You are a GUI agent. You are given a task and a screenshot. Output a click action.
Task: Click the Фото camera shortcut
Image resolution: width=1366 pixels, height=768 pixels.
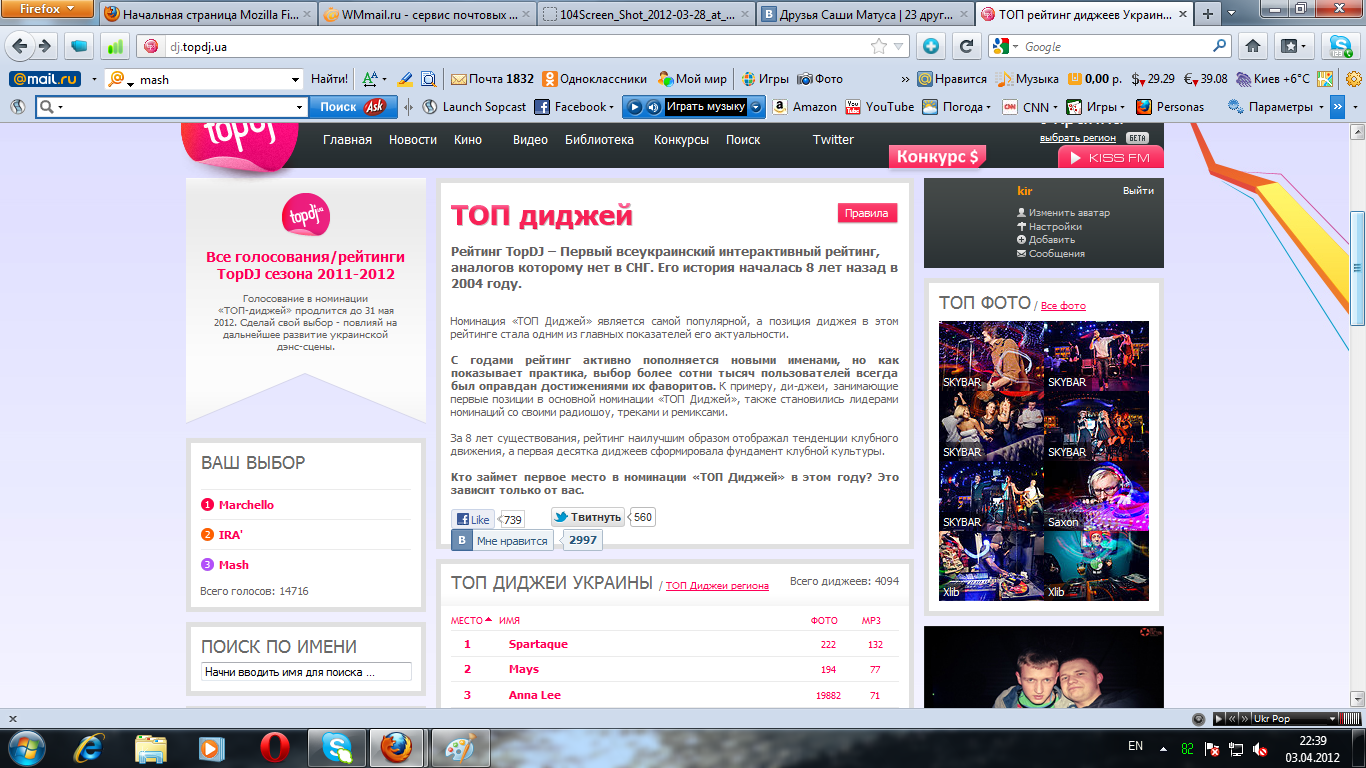(820, 79)
